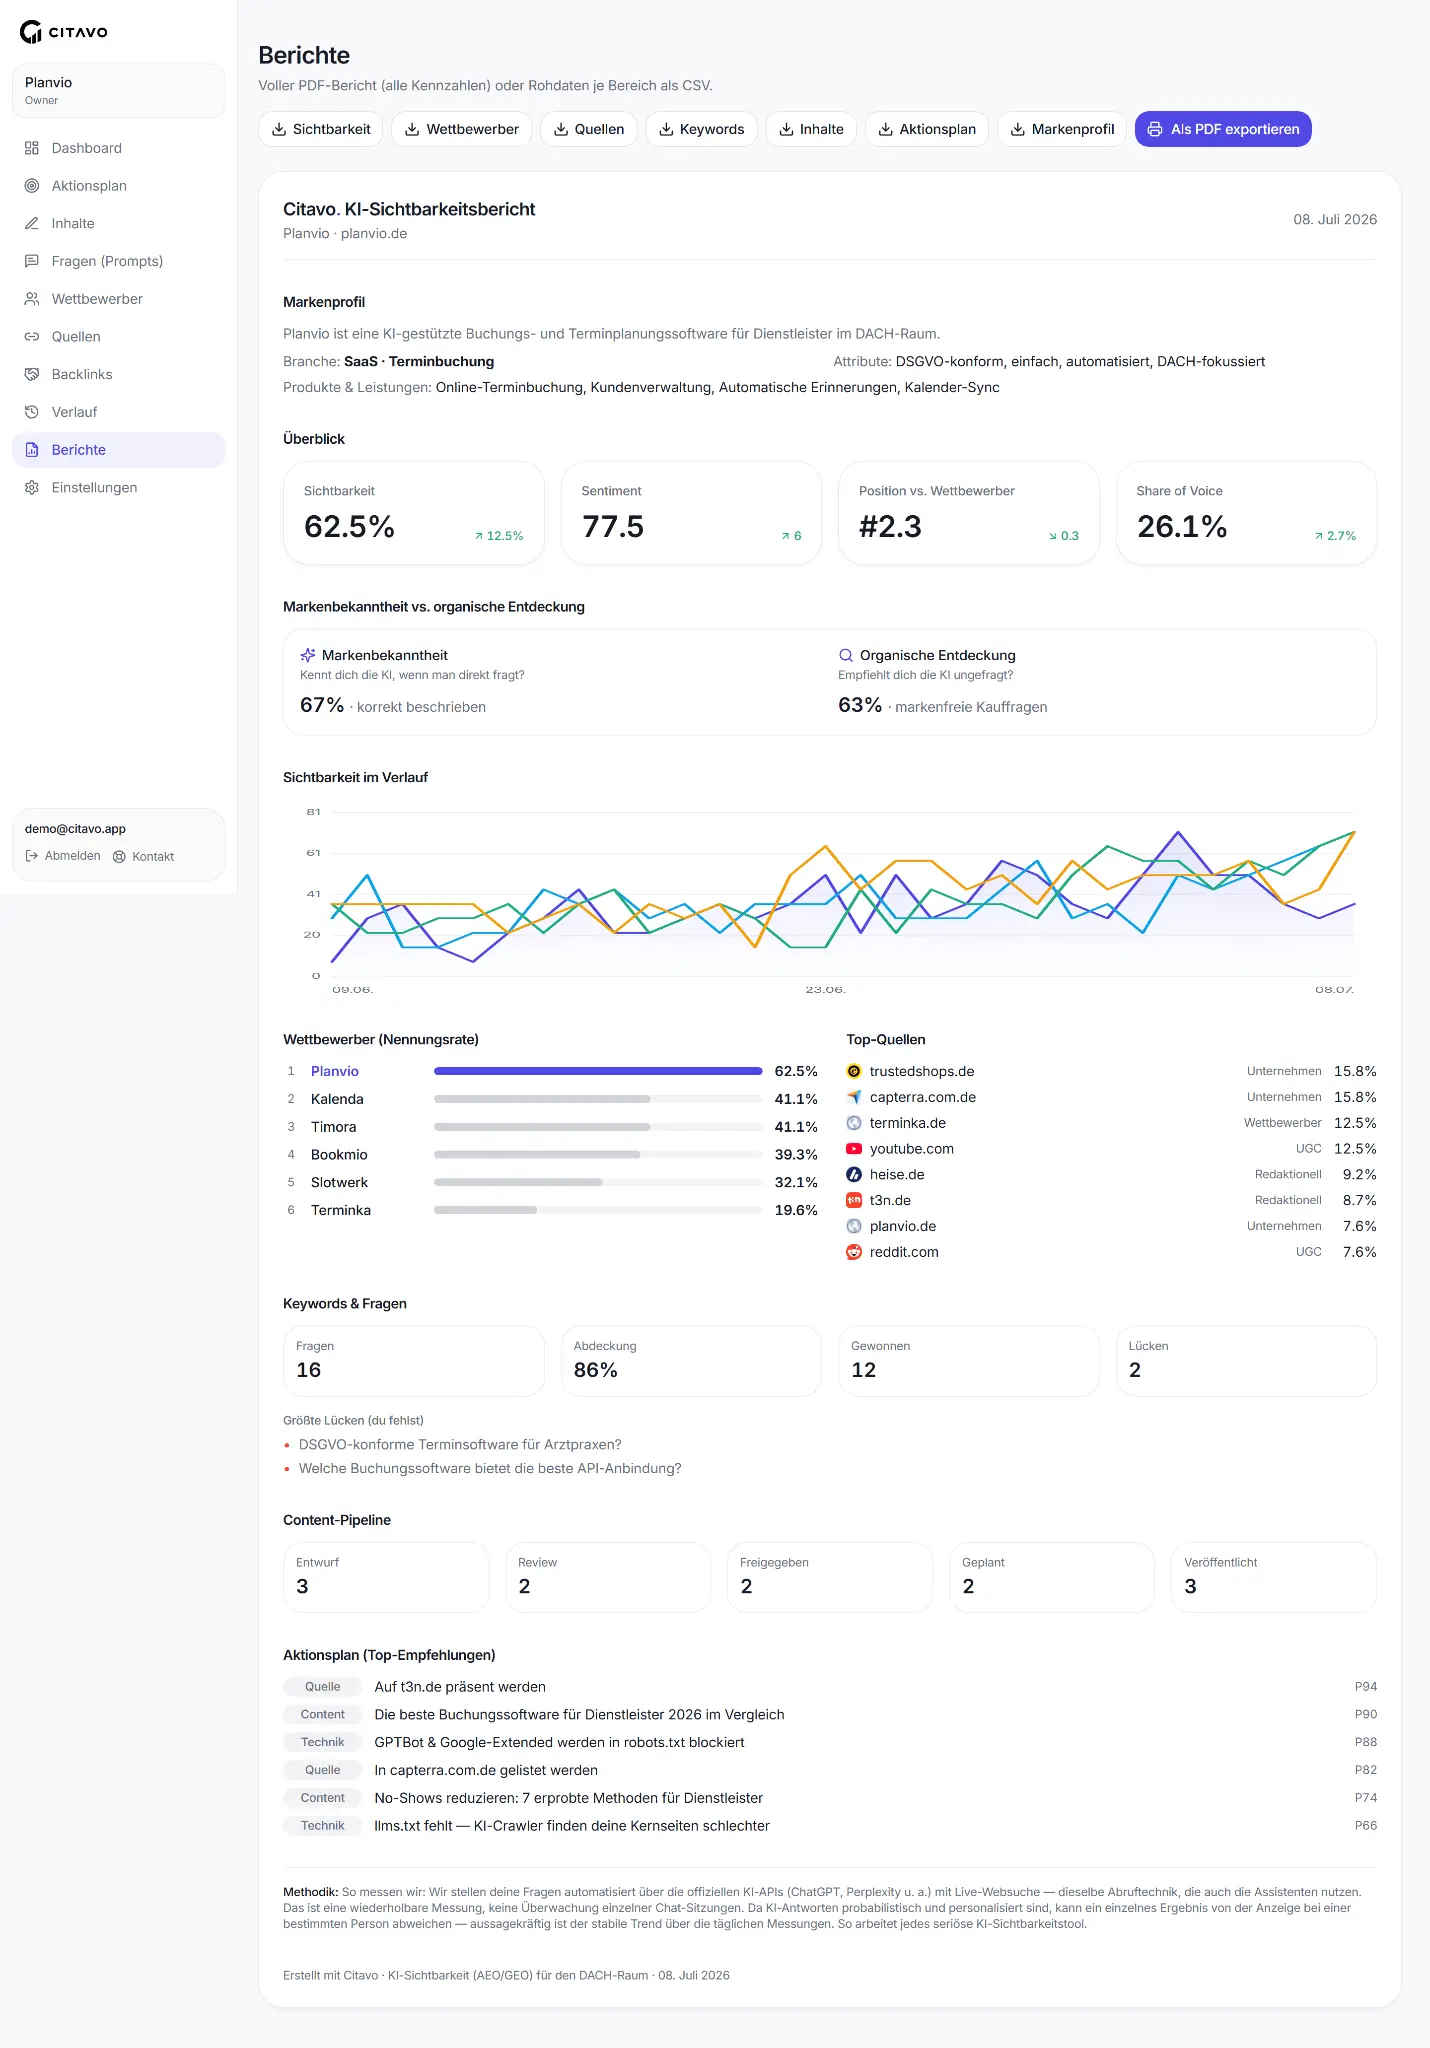Click the Kalenda mention-rate bar
The width and height of the screenshot is (1430, 2048).
598,1099
